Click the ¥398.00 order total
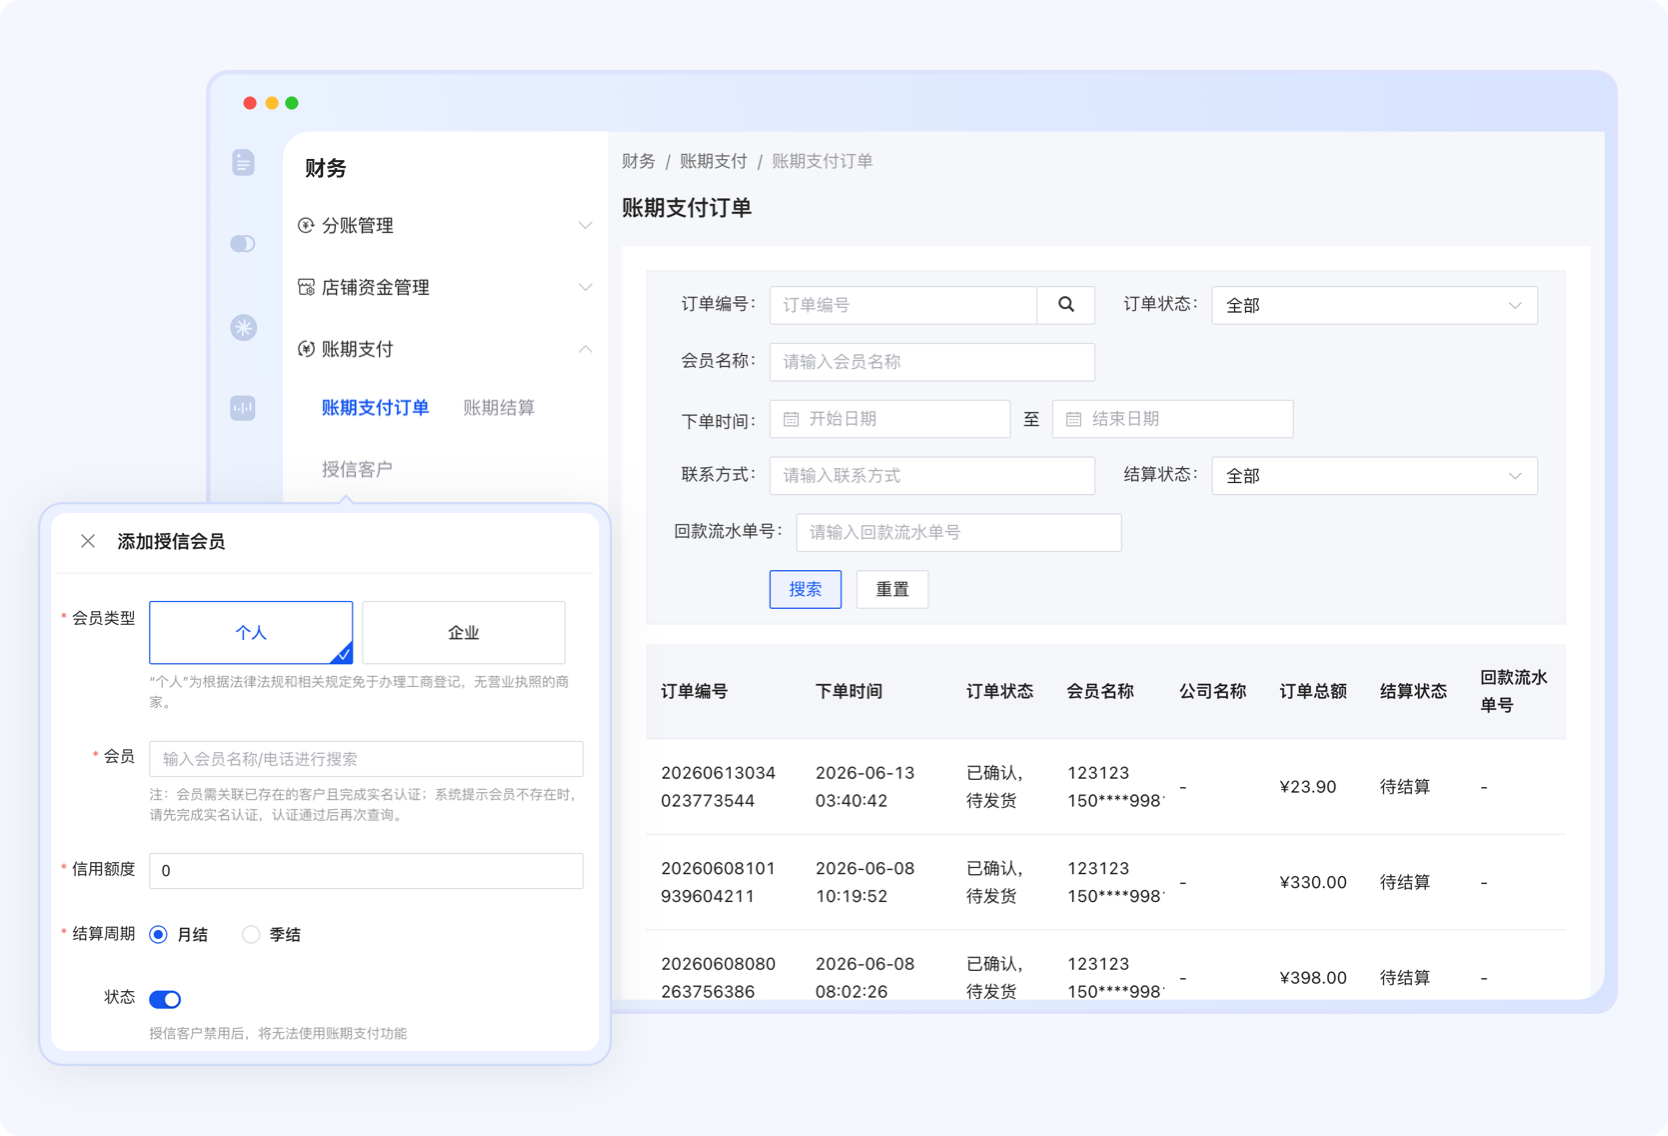 [x=1313, y=978]
